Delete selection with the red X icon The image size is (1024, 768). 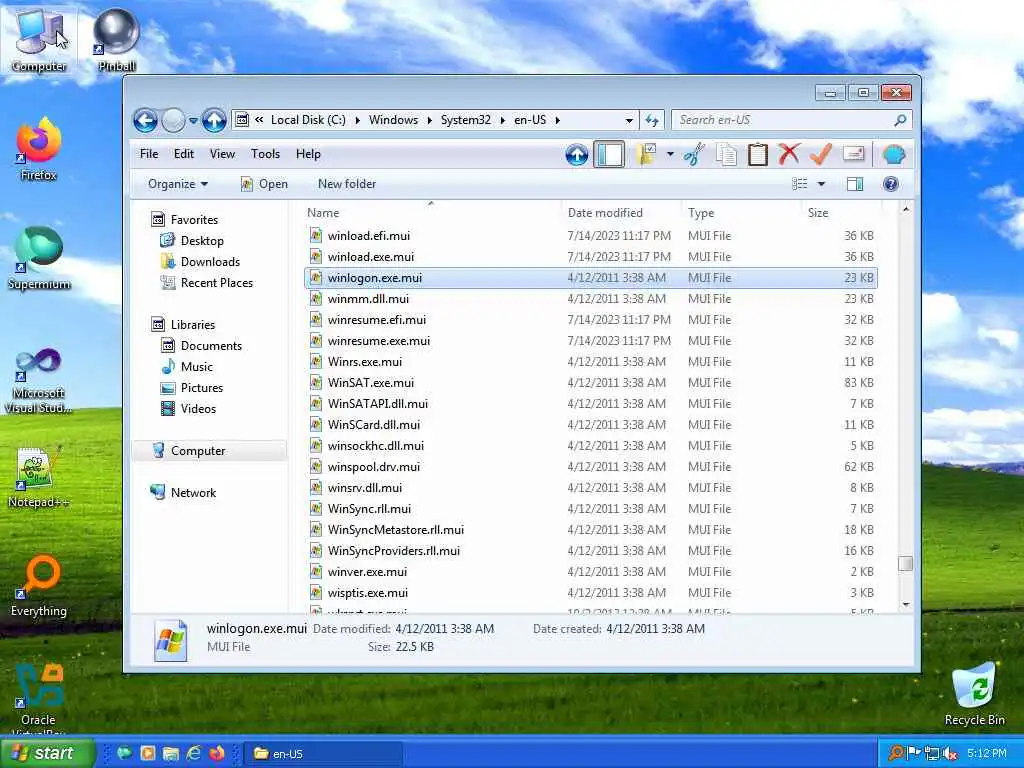[789, 154]
